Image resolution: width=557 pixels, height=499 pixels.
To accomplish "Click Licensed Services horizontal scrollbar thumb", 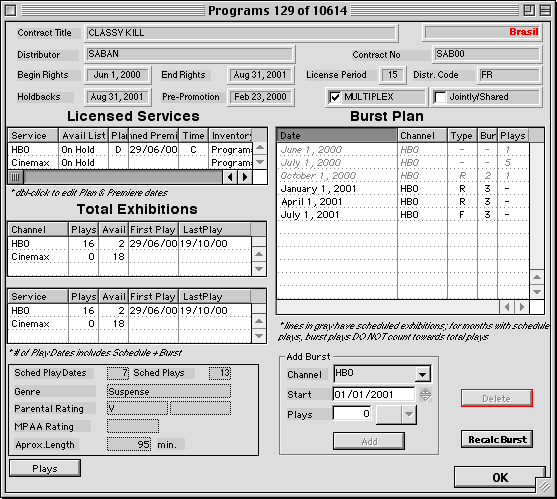I will click(16, 177).
